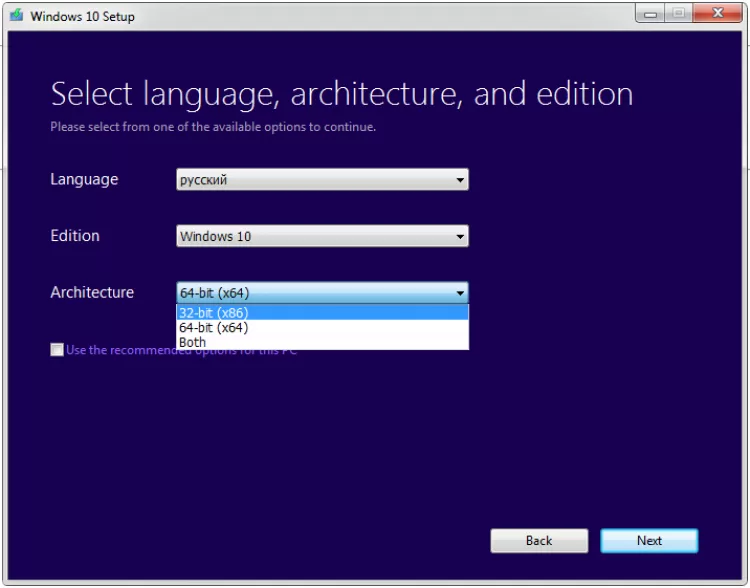750x588 pixels.
Task: Open the Language dropdown showing русский
Action: pyautogui.click(x=322, y=179)
